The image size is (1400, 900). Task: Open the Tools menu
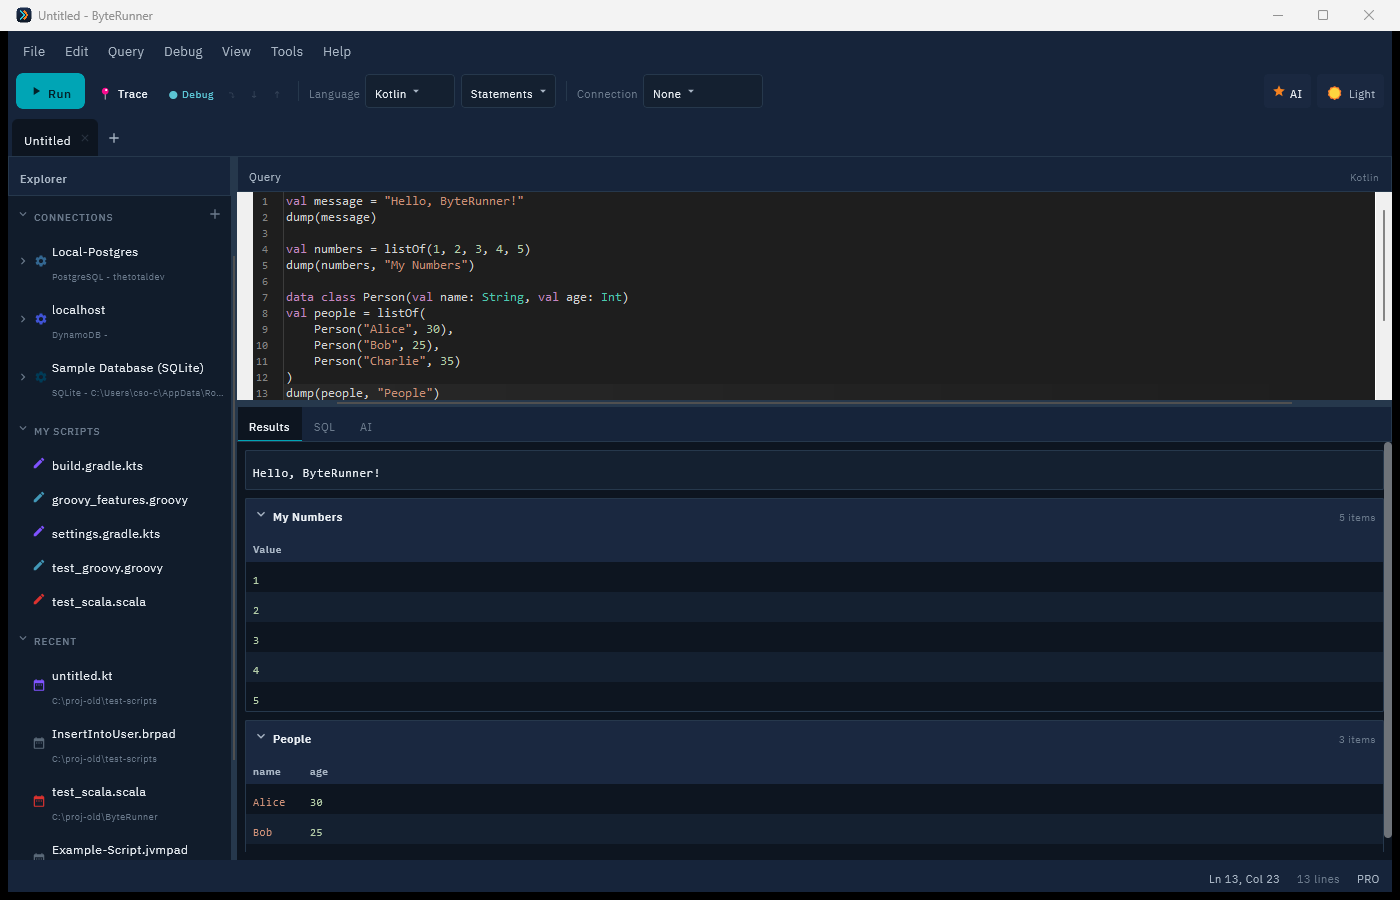pos(287,51)
